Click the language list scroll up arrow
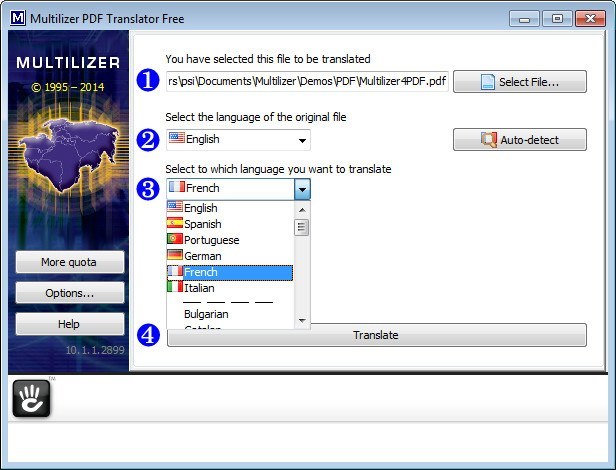The width and height of the screenshot is (616, 470). (x=302, y=210)
